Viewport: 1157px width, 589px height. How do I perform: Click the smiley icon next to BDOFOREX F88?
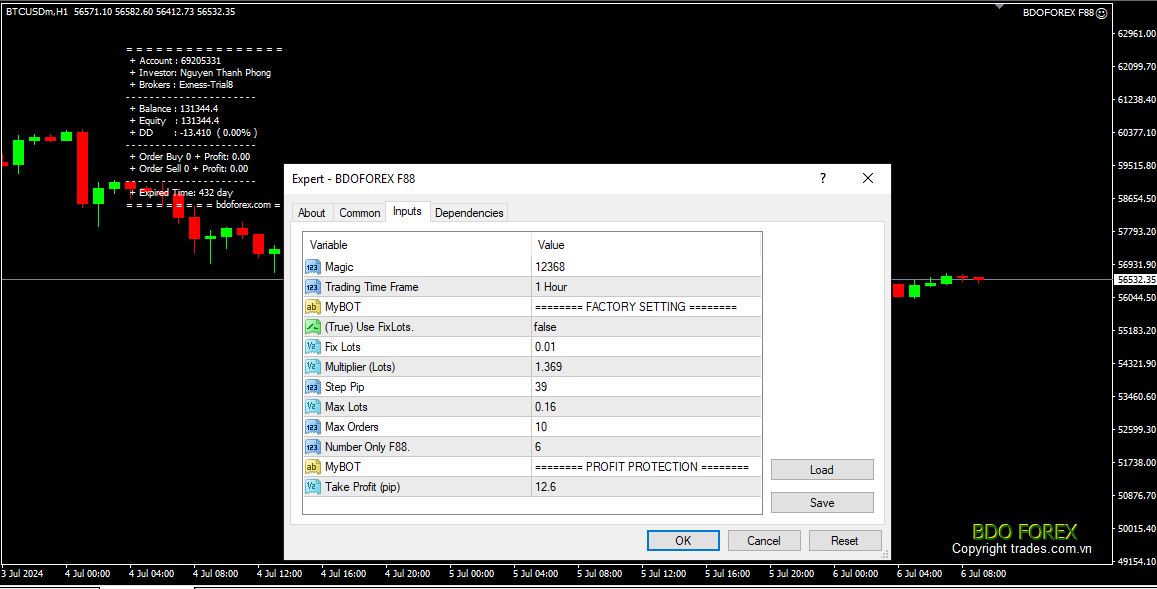(x=1102, y=13)
